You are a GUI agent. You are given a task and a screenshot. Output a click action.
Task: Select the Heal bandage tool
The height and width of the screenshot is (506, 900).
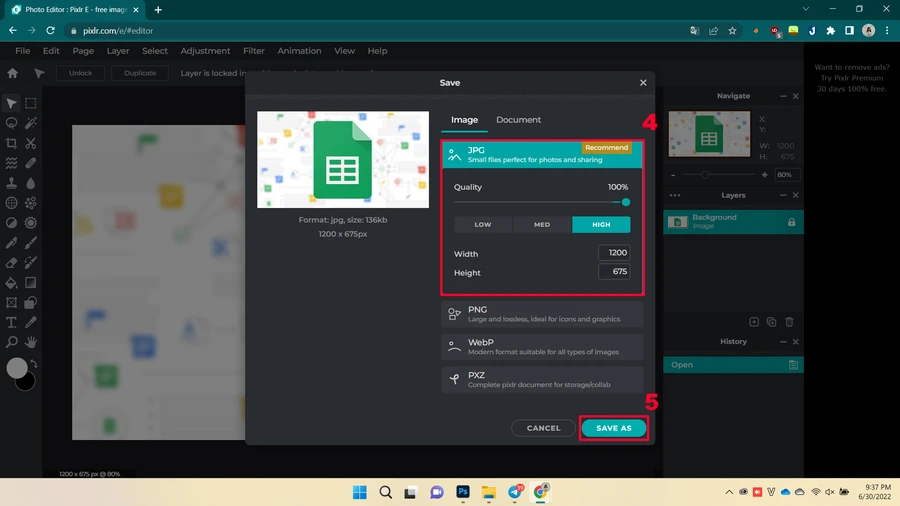click(x=30, y=163)
